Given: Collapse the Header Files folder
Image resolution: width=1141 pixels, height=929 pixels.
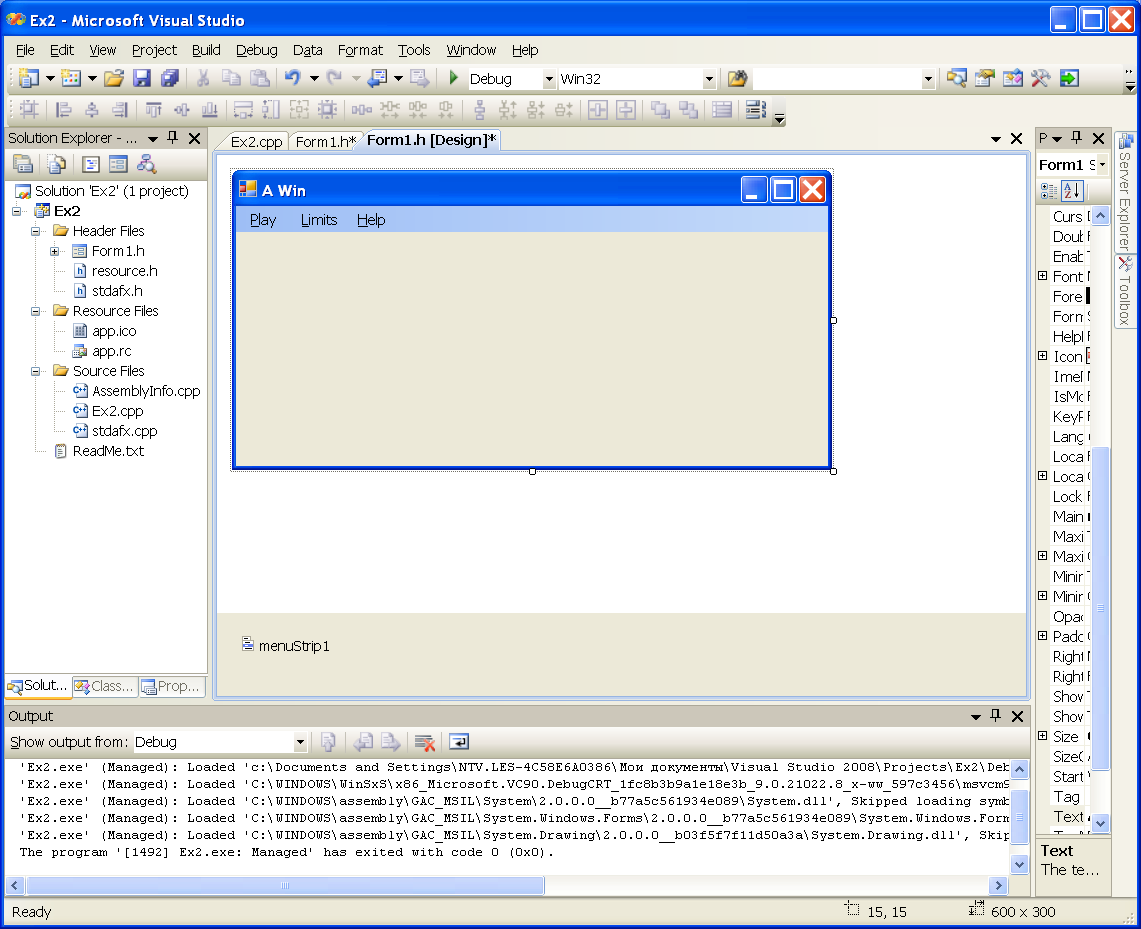Looking at the screenshot, I should tap(35, 231).
